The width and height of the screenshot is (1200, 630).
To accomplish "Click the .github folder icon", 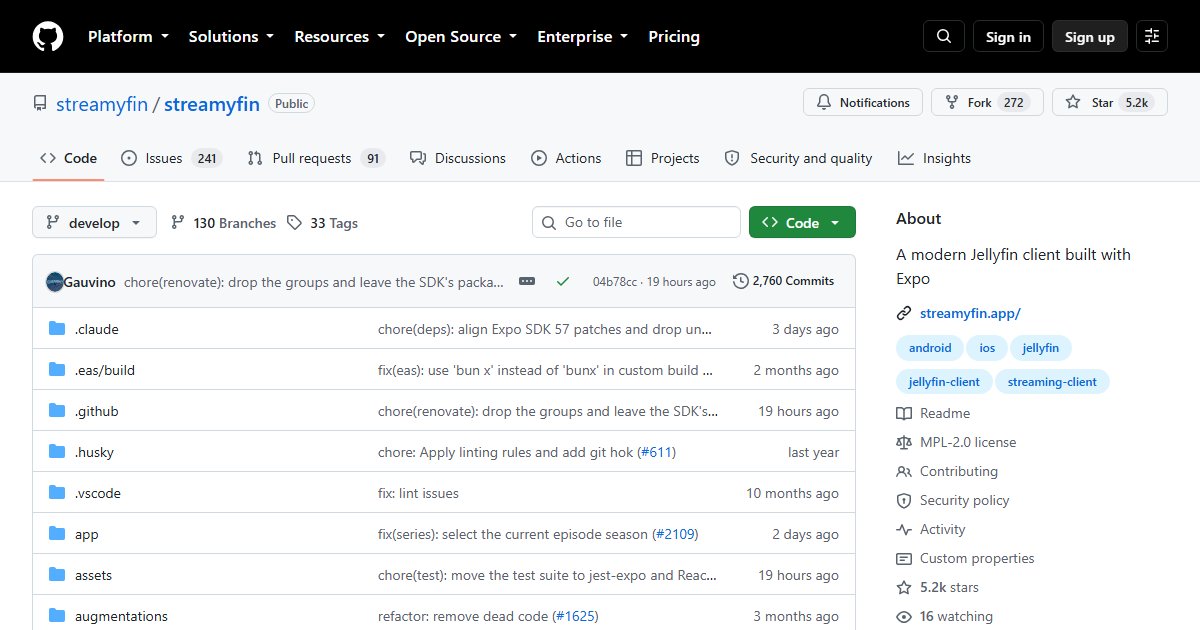I will pyautogui.click(x=57, y=411).
